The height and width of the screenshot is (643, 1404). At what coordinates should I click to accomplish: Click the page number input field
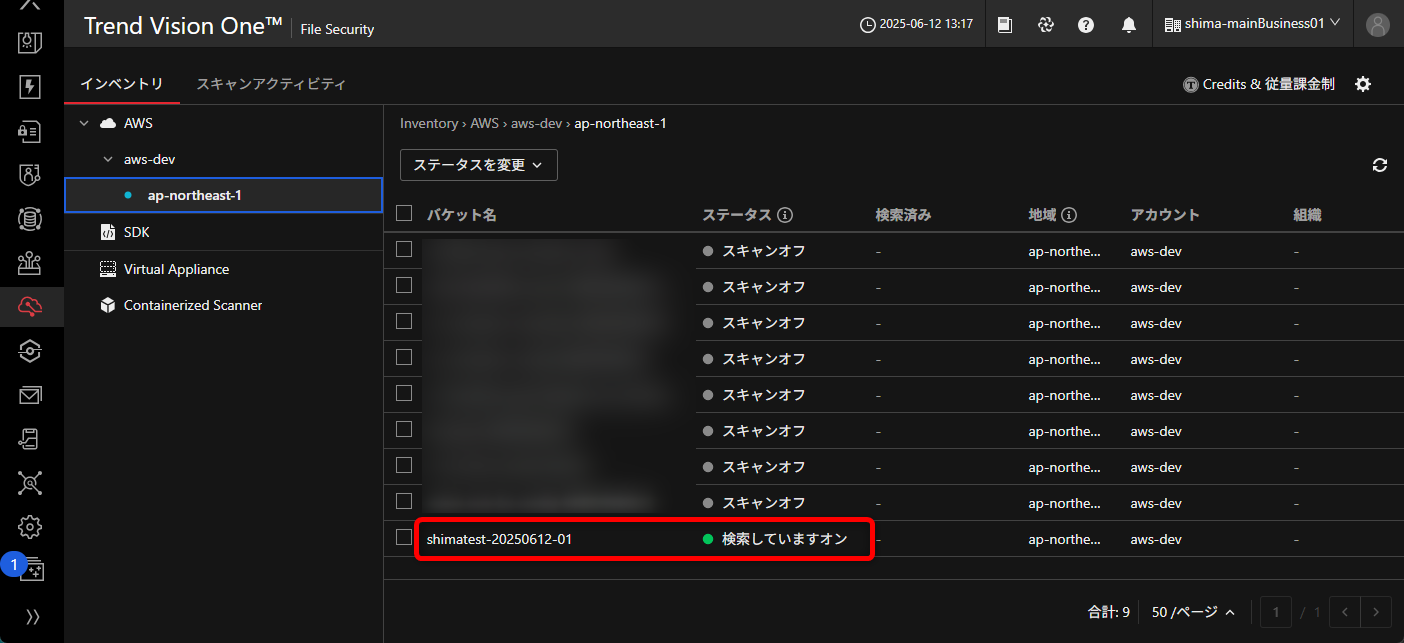[1276, 612]
